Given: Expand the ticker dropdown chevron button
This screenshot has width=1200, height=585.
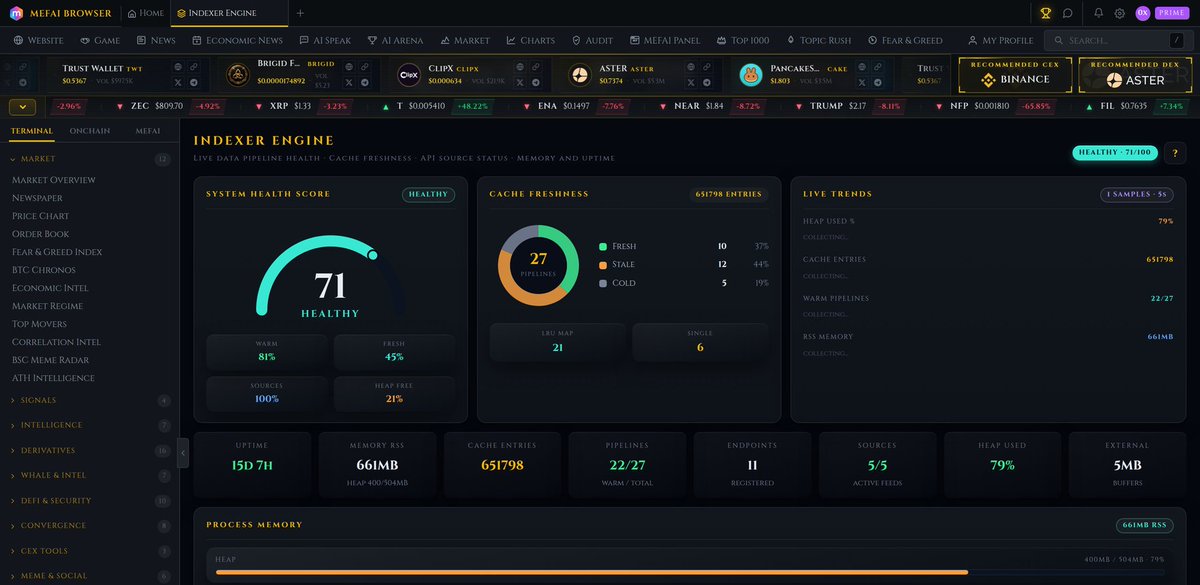Looking at the screenshot, I should click(x=22, y=106).
